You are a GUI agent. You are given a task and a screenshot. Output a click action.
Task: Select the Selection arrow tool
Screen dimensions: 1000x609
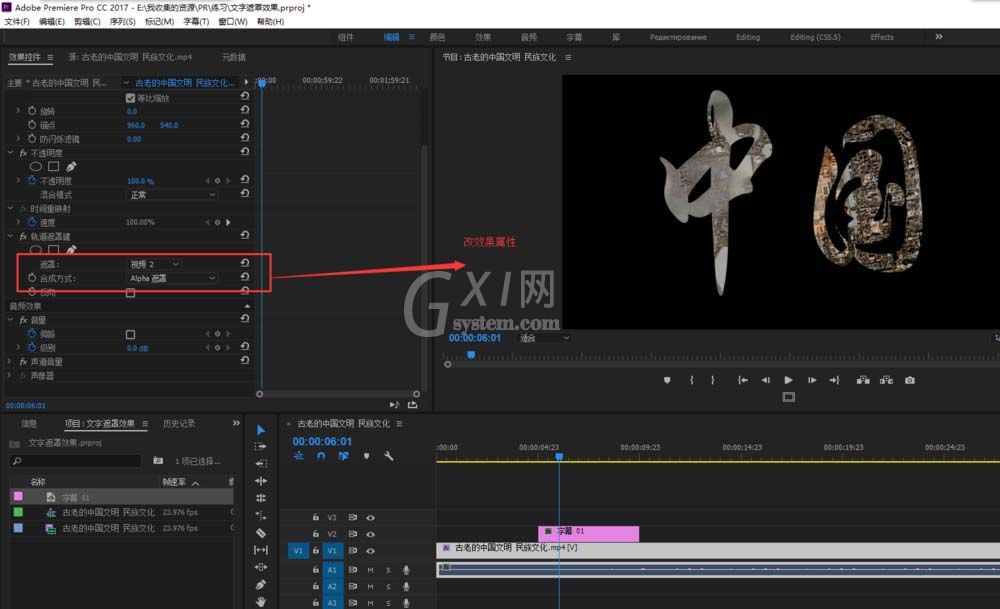pos(261,430)
